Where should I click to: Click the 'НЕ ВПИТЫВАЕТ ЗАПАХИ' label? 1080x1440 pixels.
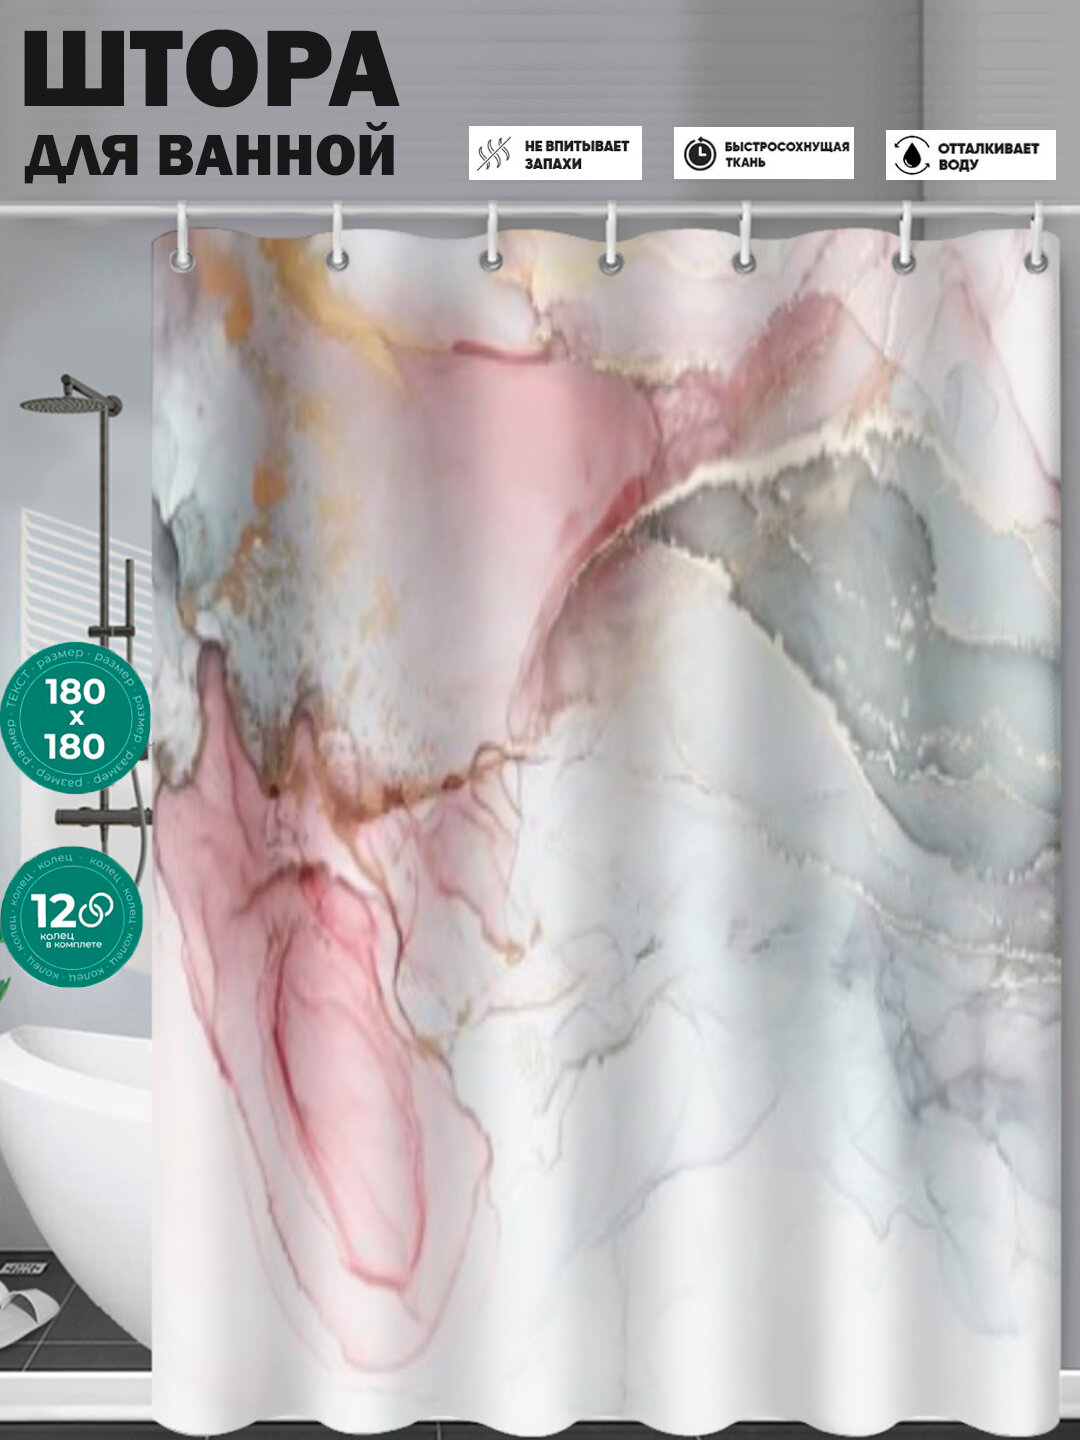[577, 154]
